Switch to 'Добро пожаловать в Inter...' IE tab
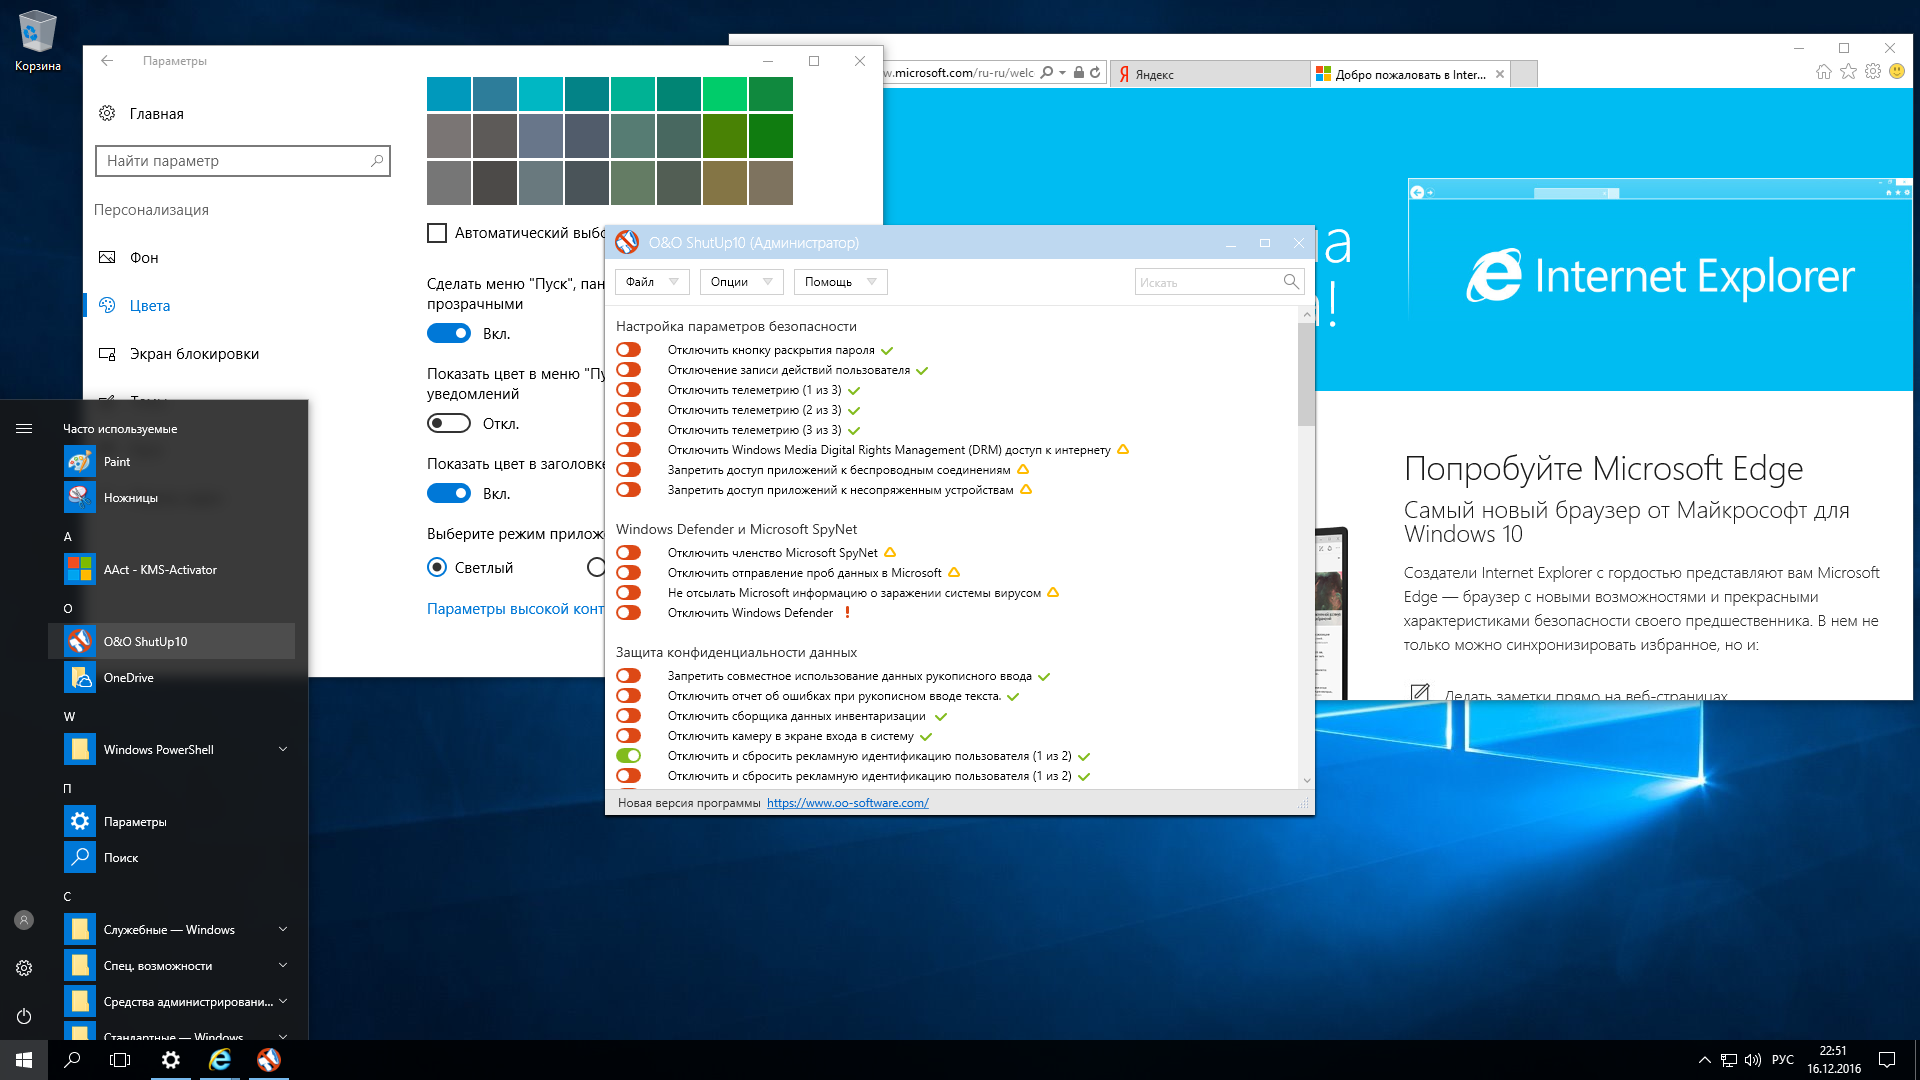 pos(1410,74)
